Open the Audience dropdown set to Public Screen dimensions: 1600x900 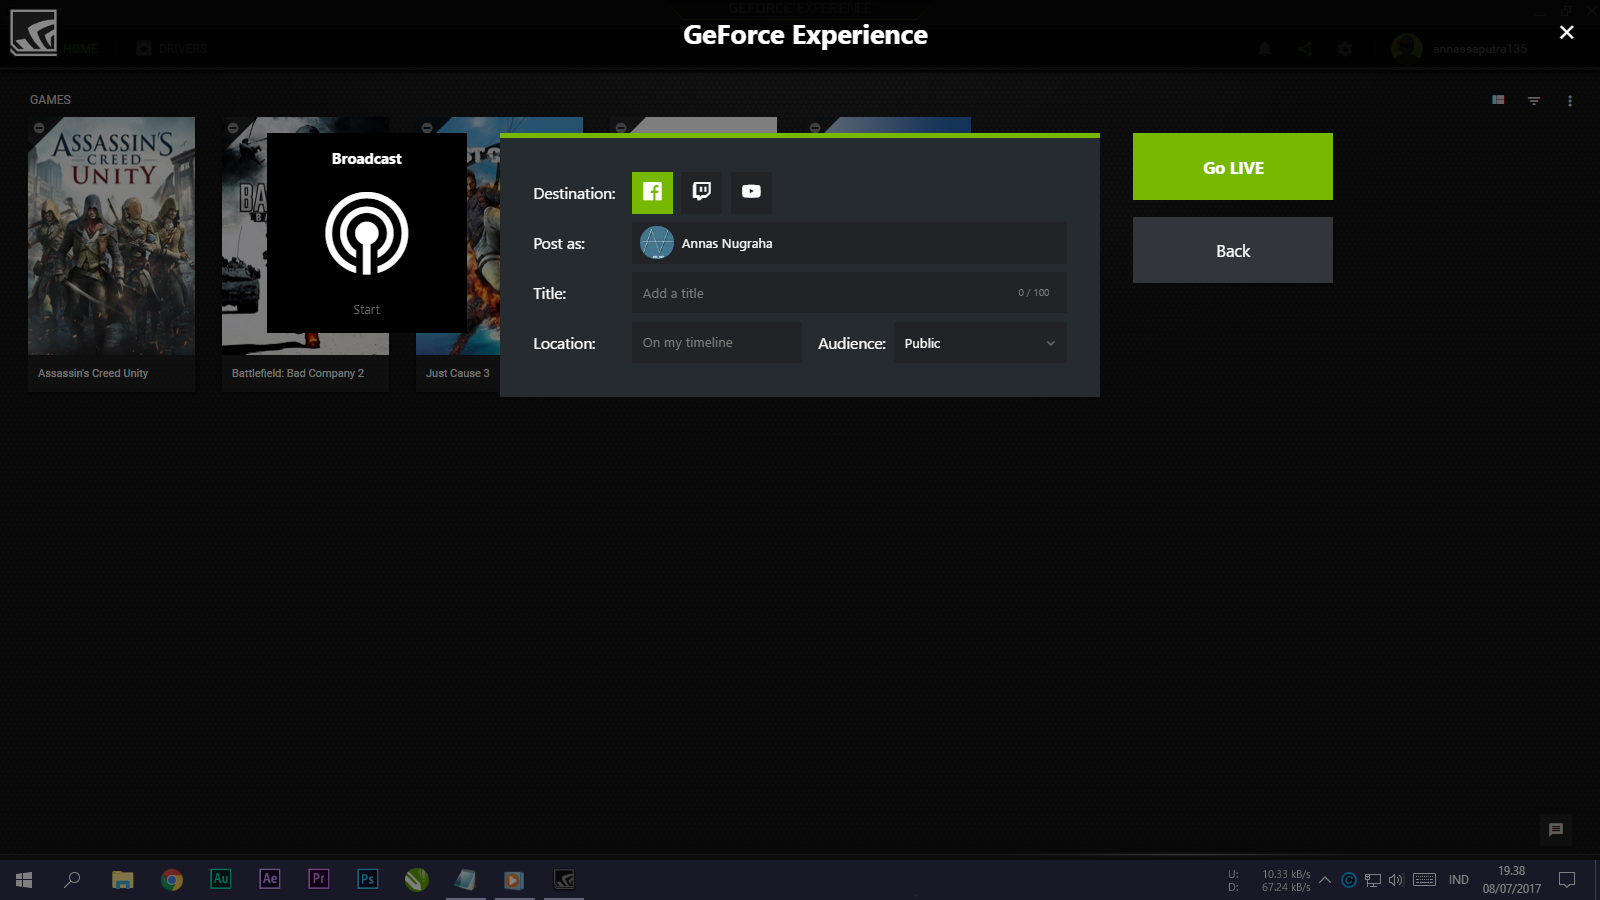(980, 343)
